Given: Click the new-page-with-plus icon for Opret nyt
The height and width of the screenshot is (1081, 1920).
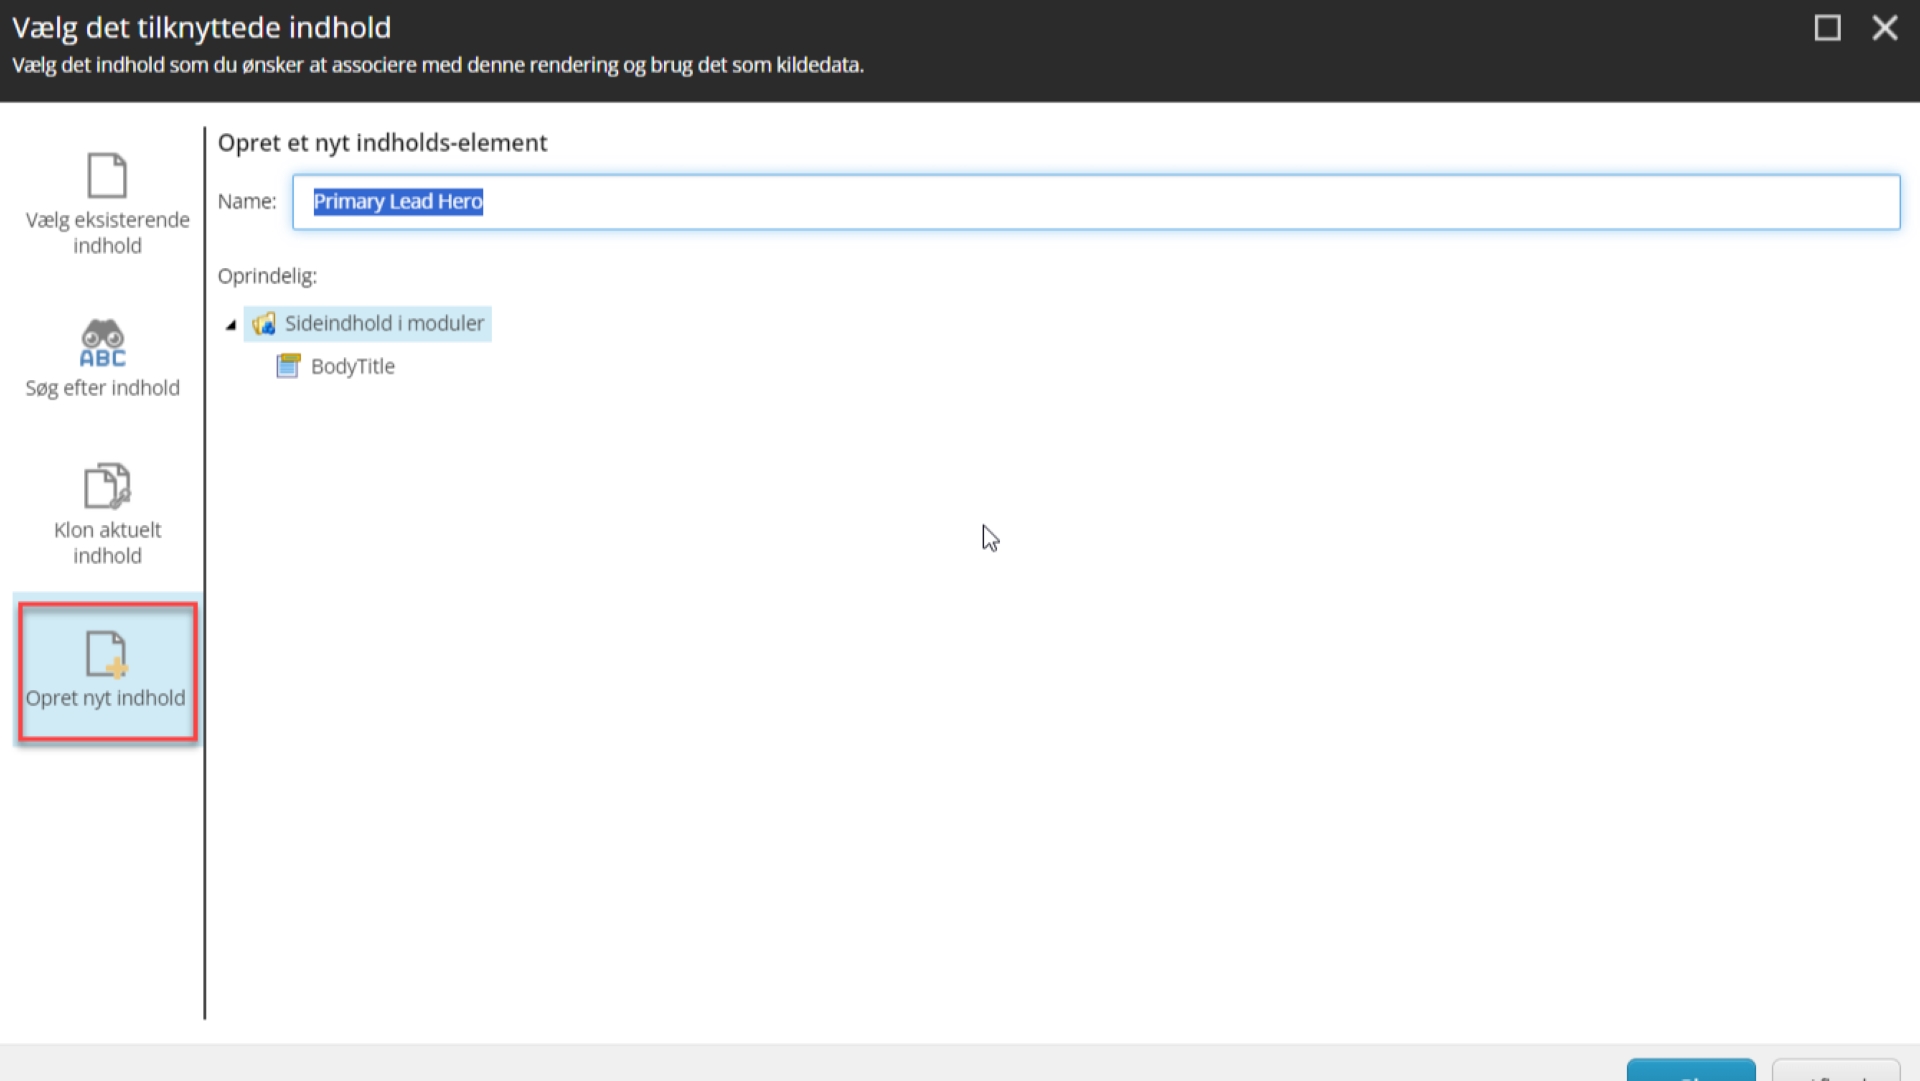Looking at the screenshot, I should click(106, 655).
